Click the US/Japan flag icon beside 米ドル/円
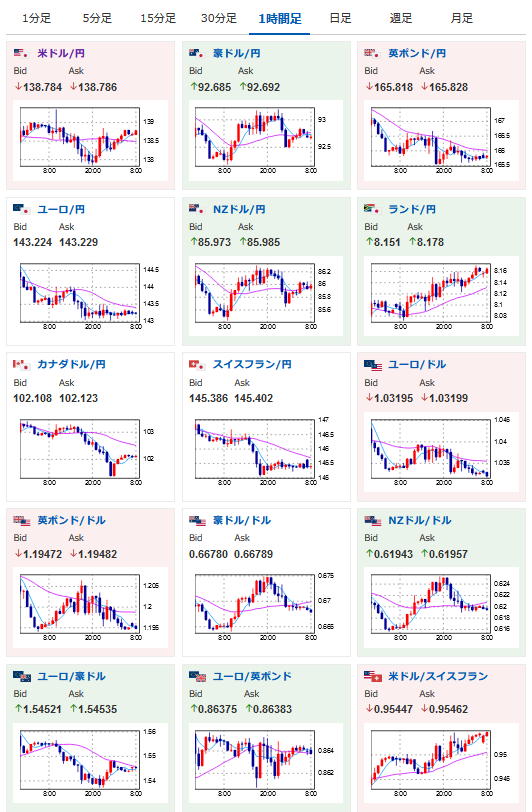 21,53
